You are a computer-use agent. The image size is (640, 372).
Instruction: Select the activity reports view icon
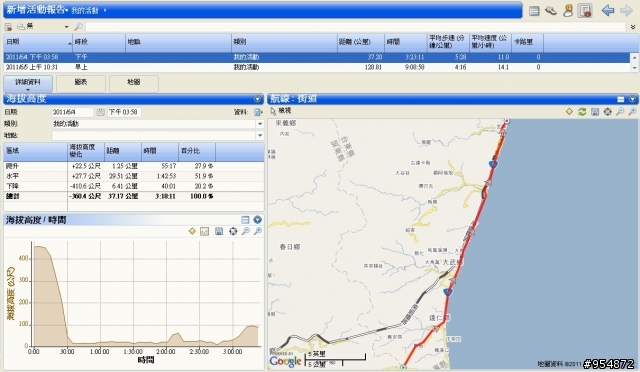click(585, 11)
